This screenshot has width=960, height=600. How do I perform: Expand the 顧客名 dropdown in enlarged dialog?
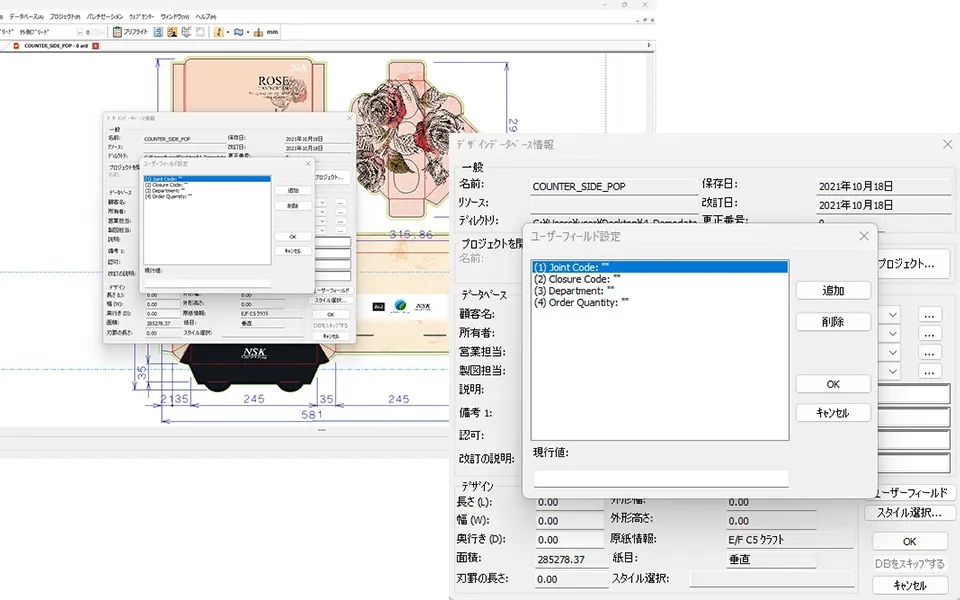[x=893, y=314]
